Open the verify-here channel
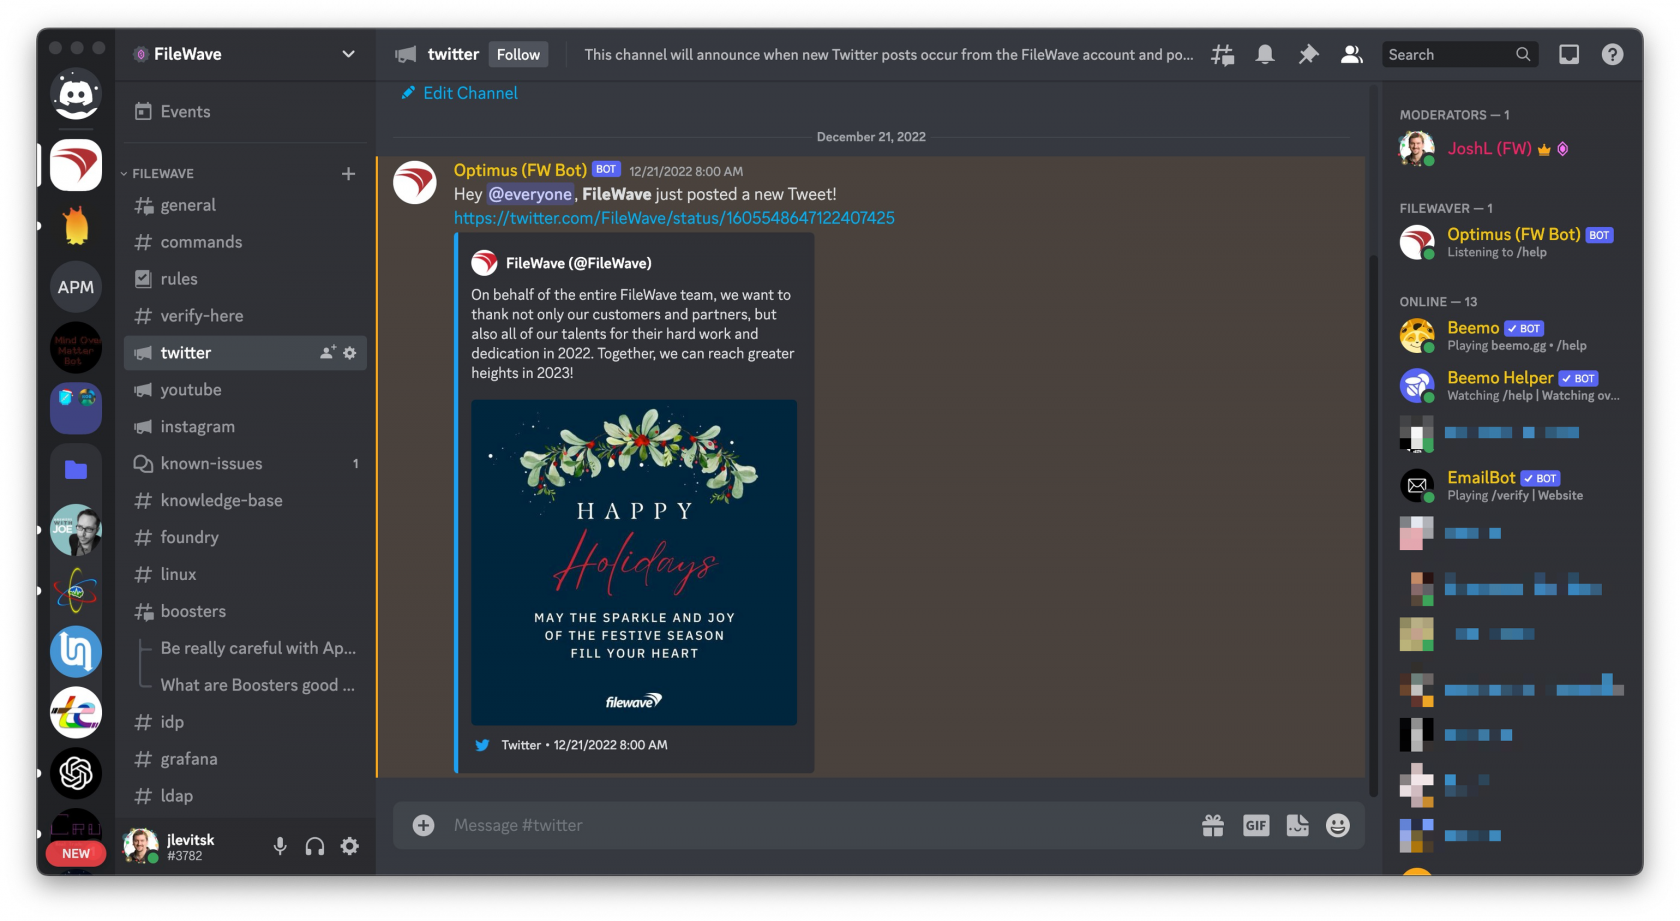The width and height of the screenshot is (1680, 921). coord(245,316)
